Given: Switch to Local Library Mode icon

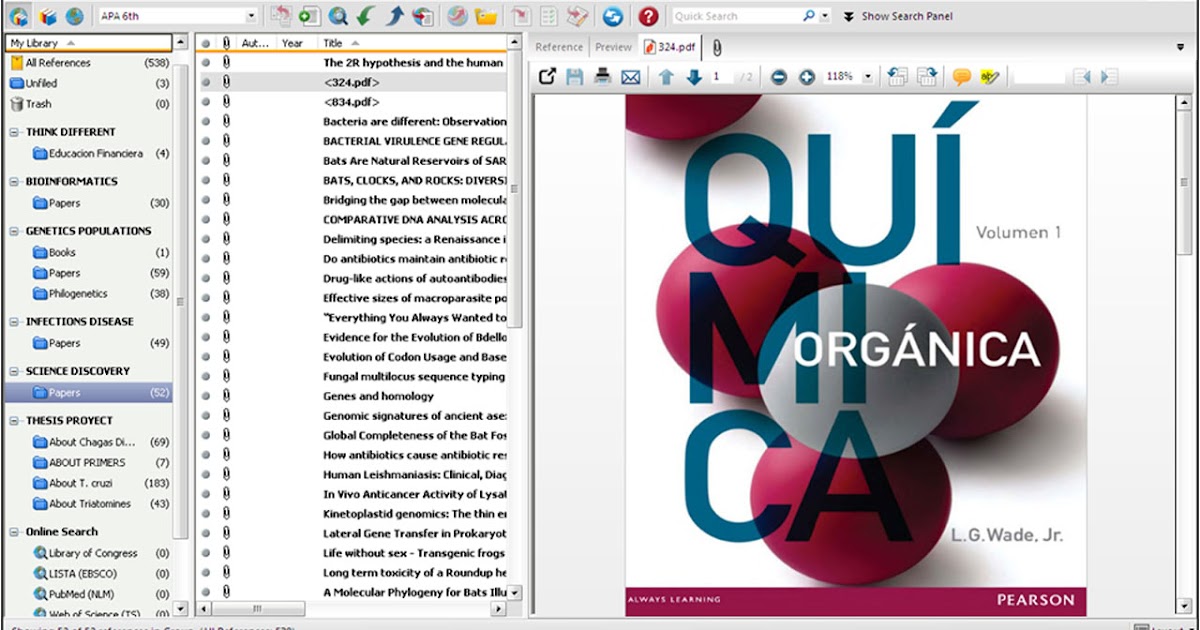Looking at the screenshot, I should click(x=47, y=16).
